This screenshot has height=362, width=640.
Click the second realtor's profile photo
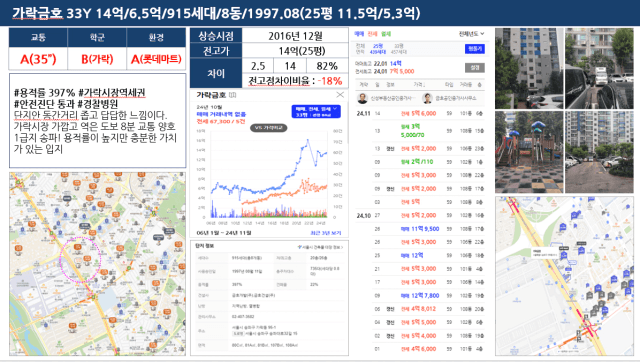(x=427, y=98)
